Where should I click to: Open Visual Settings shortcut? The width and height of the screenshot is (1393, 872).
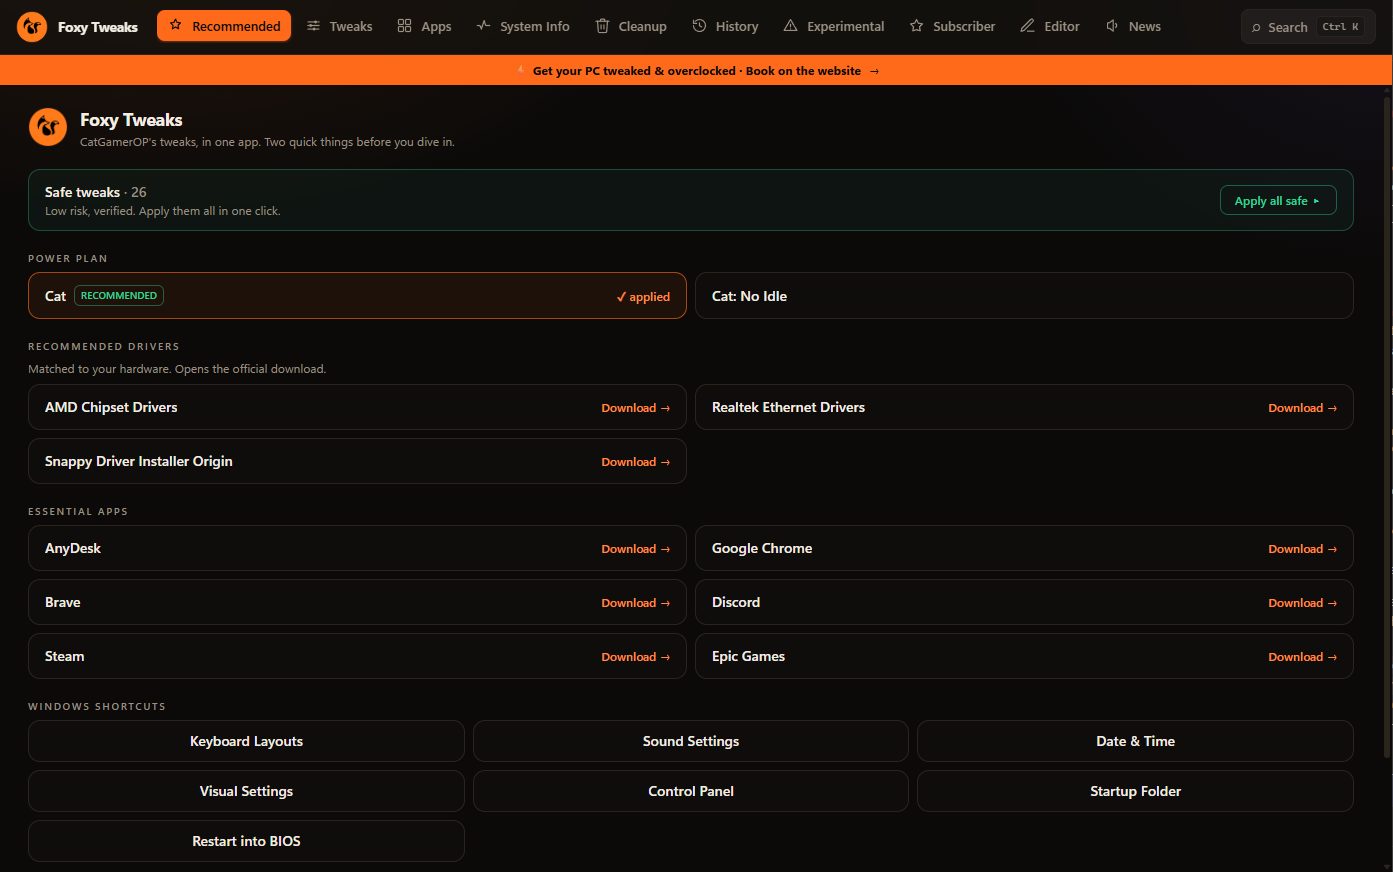[246, 791]
